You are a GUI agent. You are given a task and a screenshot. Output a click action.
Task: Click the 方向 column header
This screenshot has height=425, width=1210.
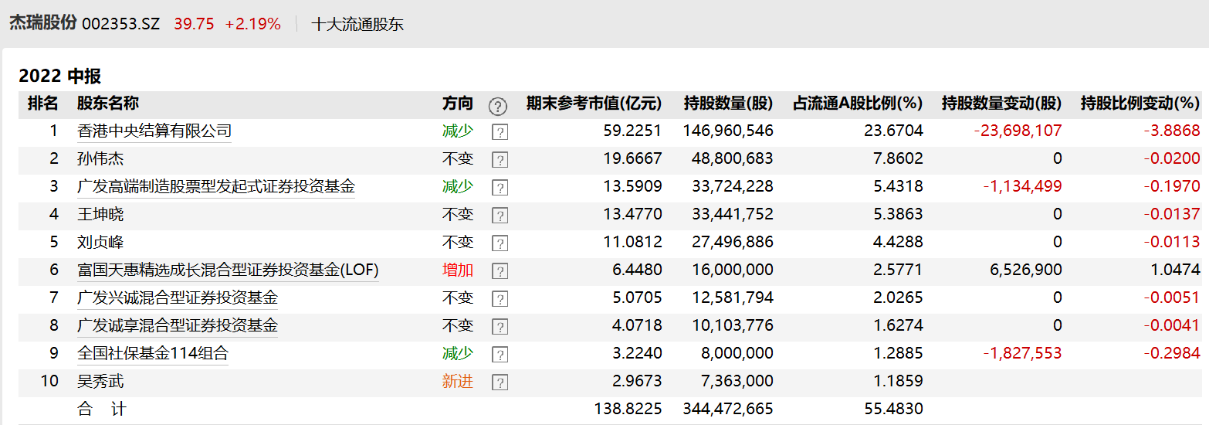458,103
